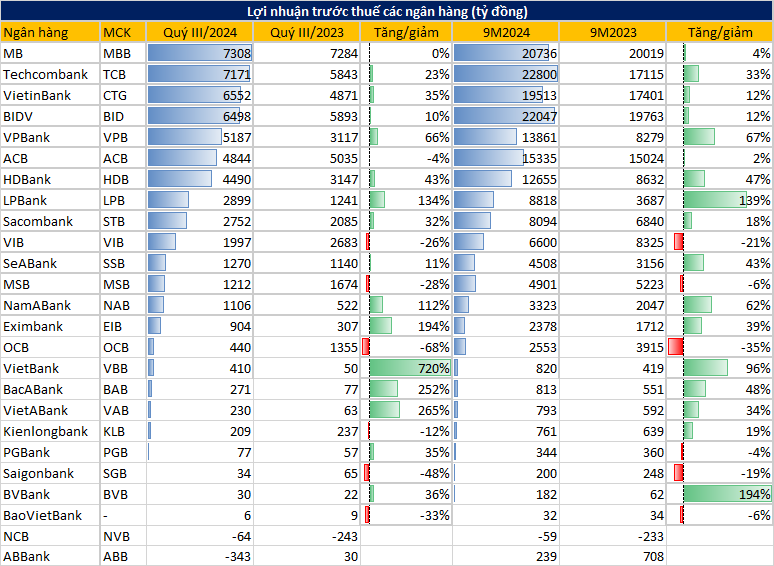The height and width of the screenshot is (566, 774).
Task: Click the 'Kienlongbank' name cell
Action: pyautogui.click(x=50, y=431)
